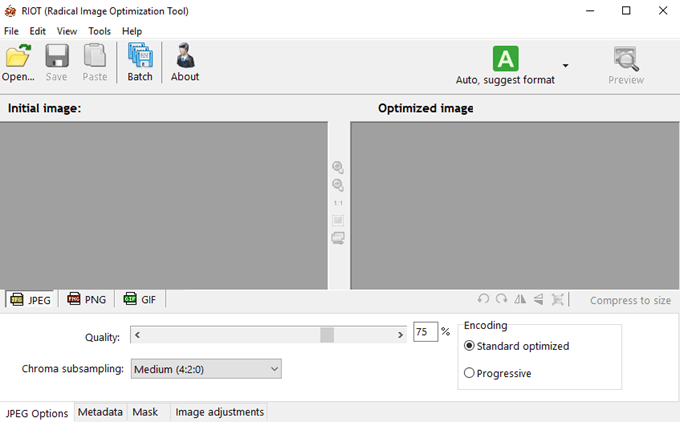Viewport: 680px width, 422px height.
Task: Click Compress to size button
Action: click(x=630, y=300)
